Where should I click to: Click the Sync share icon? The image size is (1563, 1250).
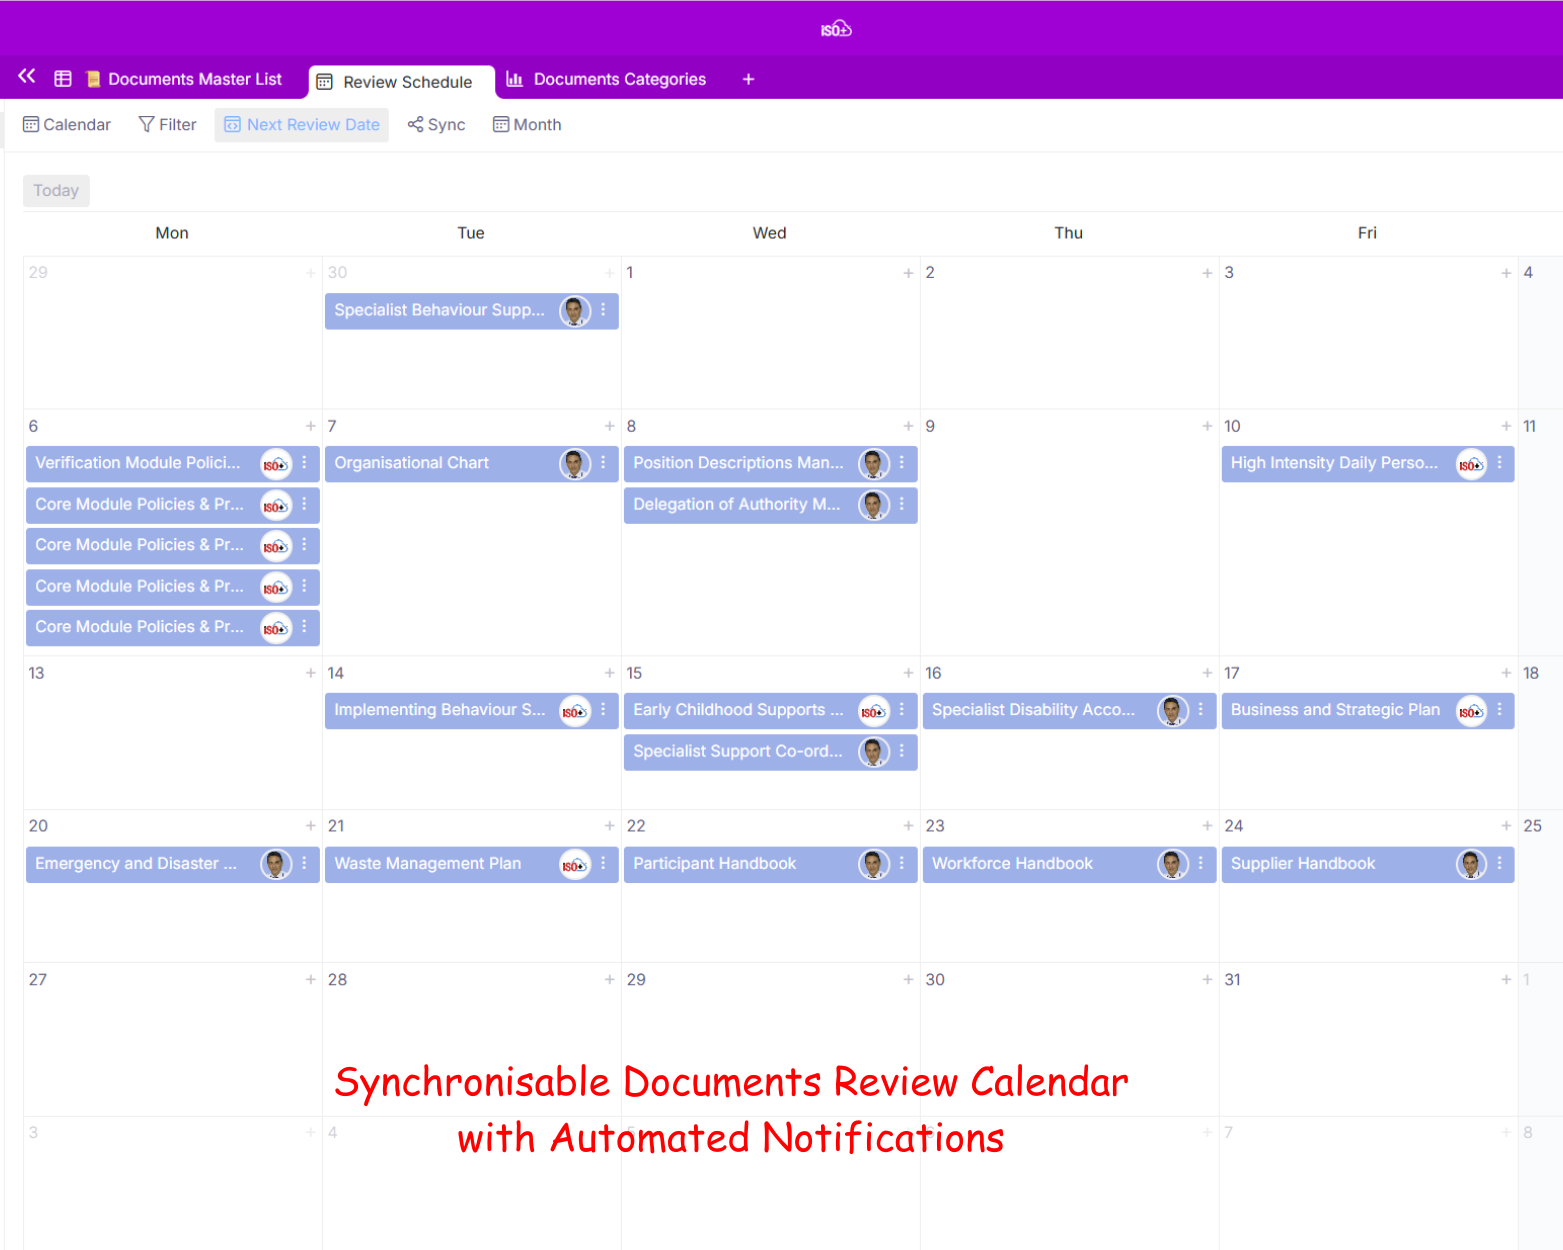pos(415,125)
